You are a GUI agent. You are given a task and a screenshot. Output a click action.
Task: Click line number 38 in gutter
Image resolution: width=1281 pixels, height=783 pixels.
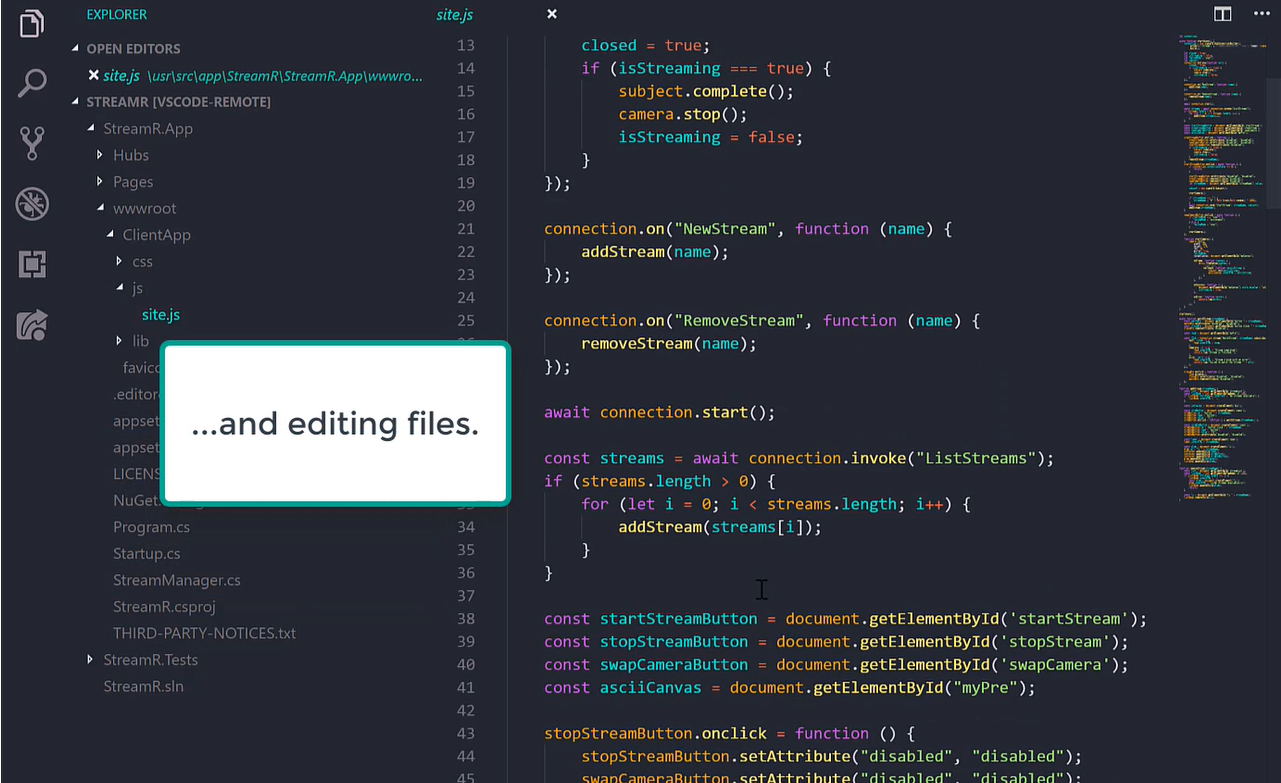465,619
